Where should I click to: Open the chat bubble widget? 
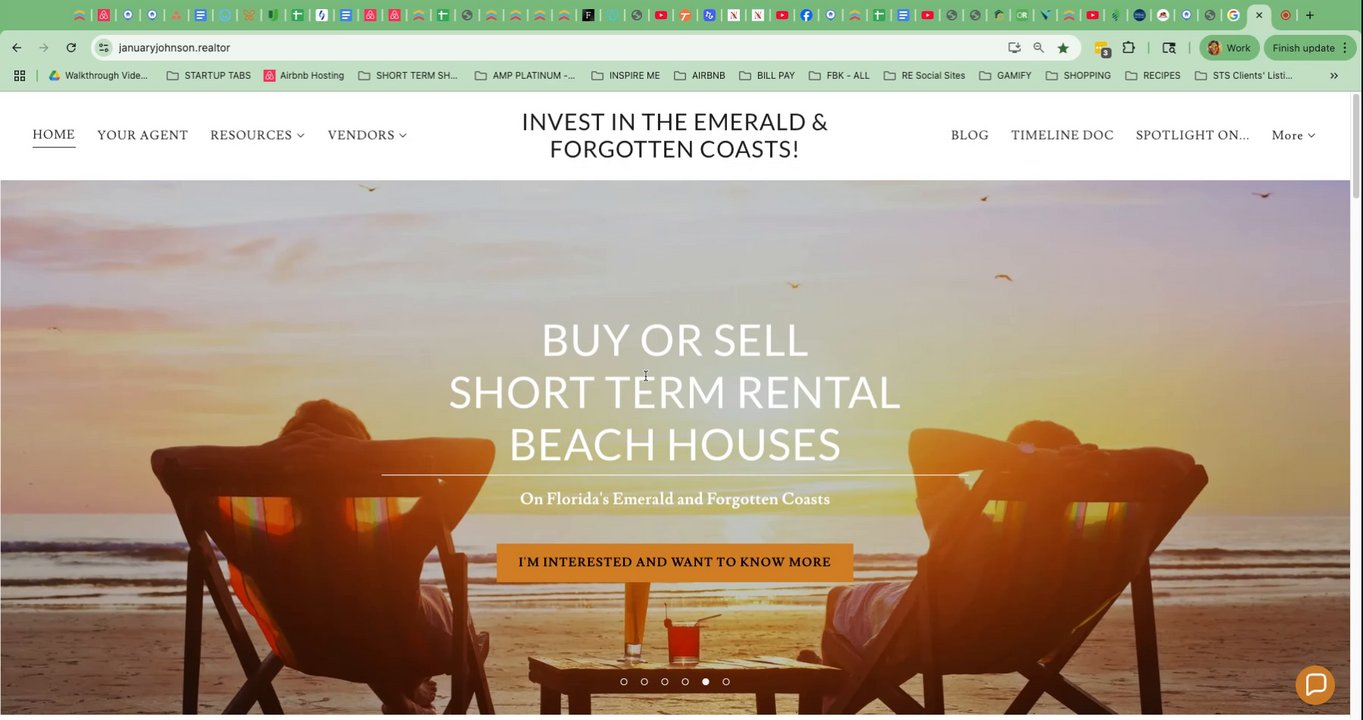[x=1315, y=685]
